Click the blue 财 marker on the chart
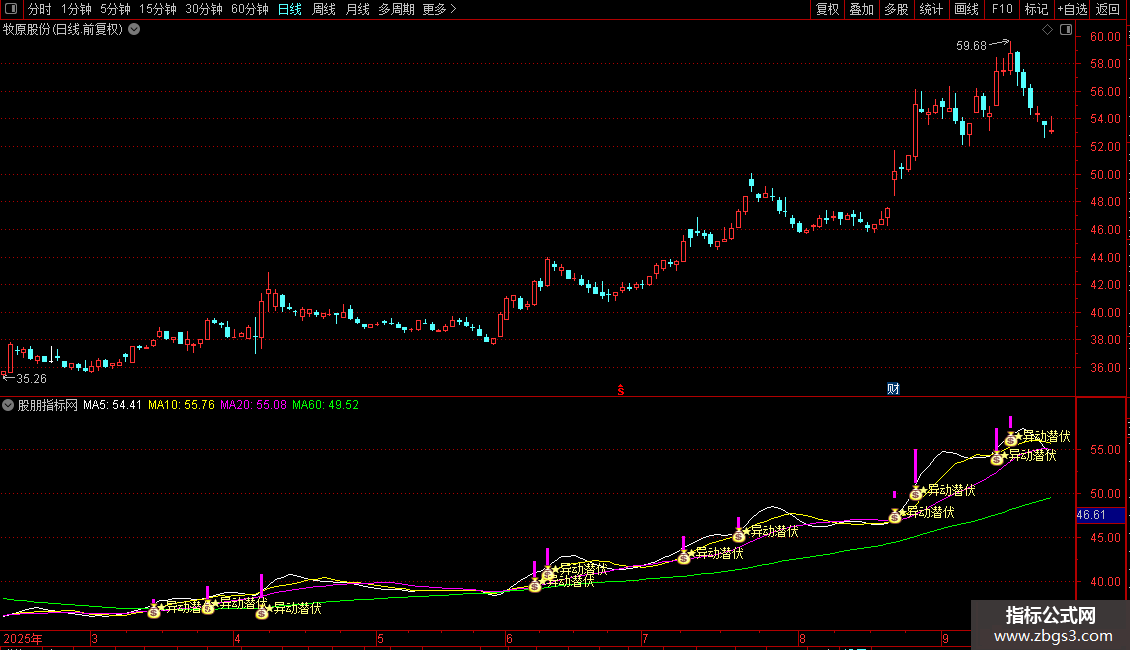Screen dimensions: 1130x650 (x=894, y=389)
